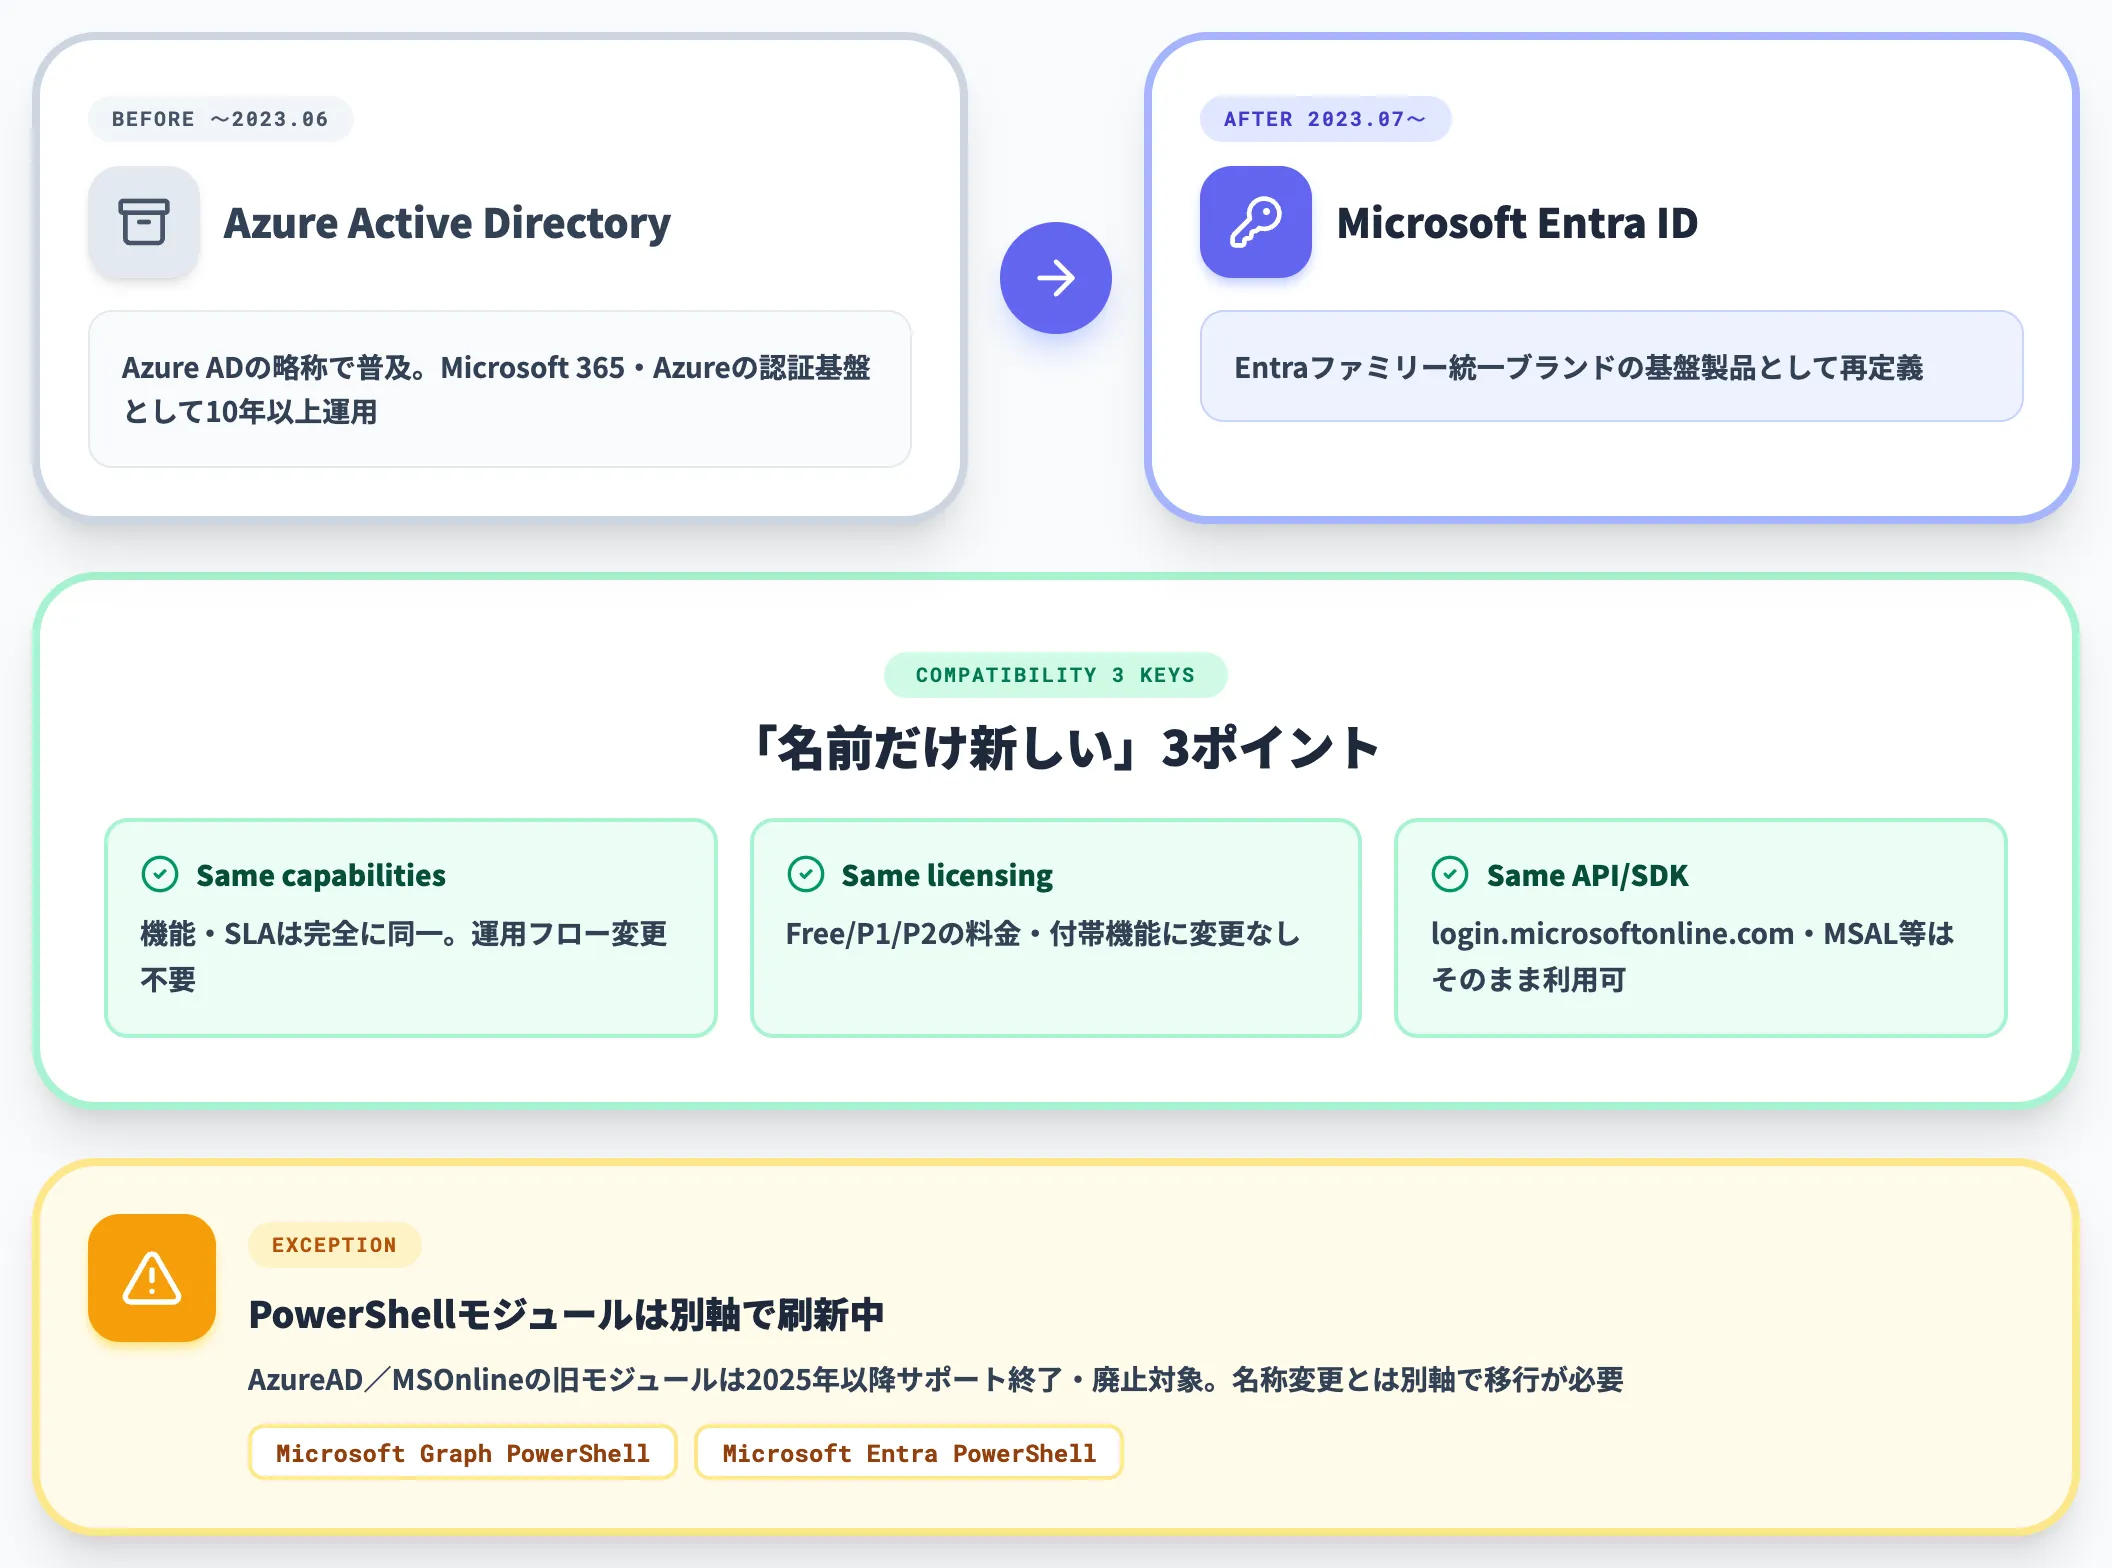Click the check-circle icon next to Same licensing
The image size is (2112, 1568).
pos(806,874)
